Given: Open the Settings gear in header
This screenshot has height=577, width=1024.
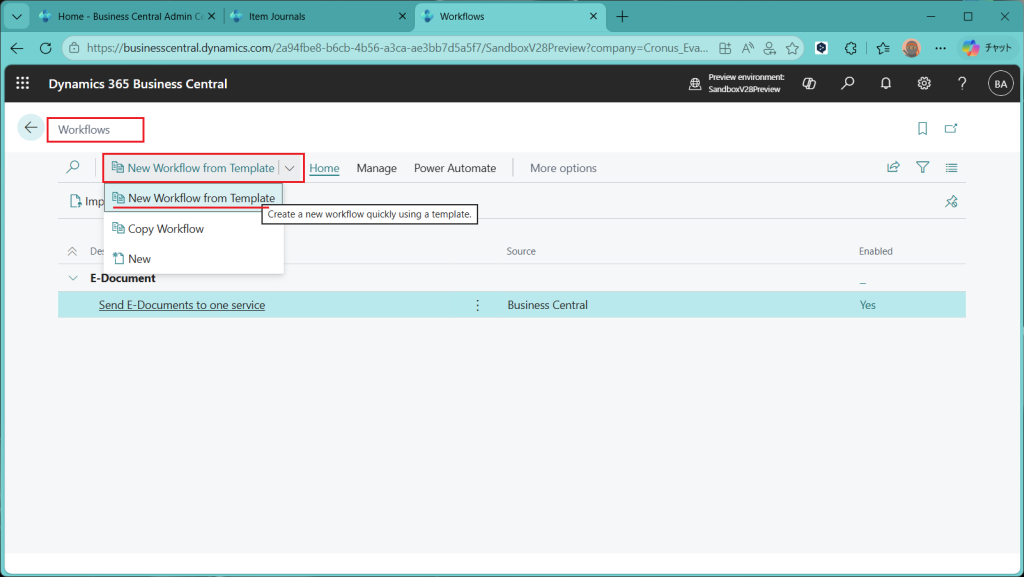Looking at the screenshot, I should pos(924,84).
